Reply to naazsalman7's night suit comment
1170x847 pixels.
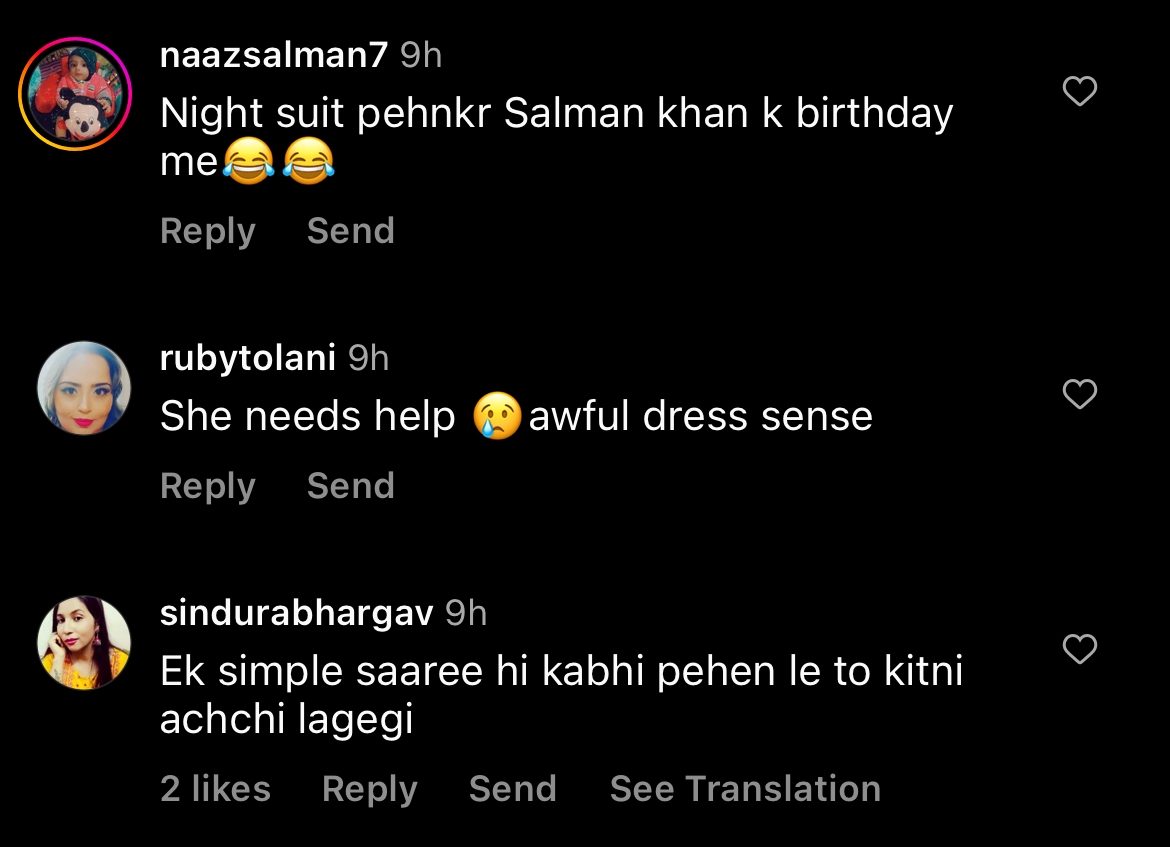pyautogui.click(x=207, y=231)
